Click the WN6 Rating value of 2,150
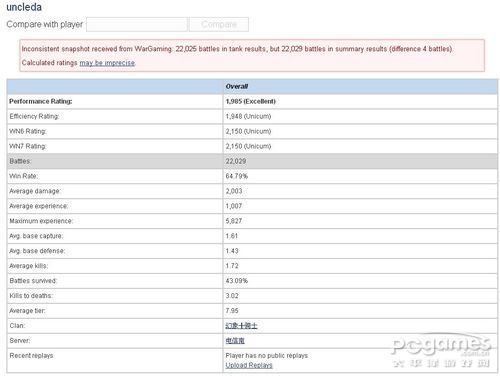This screenshot has width=500, height=376. [x=248, y=131]
